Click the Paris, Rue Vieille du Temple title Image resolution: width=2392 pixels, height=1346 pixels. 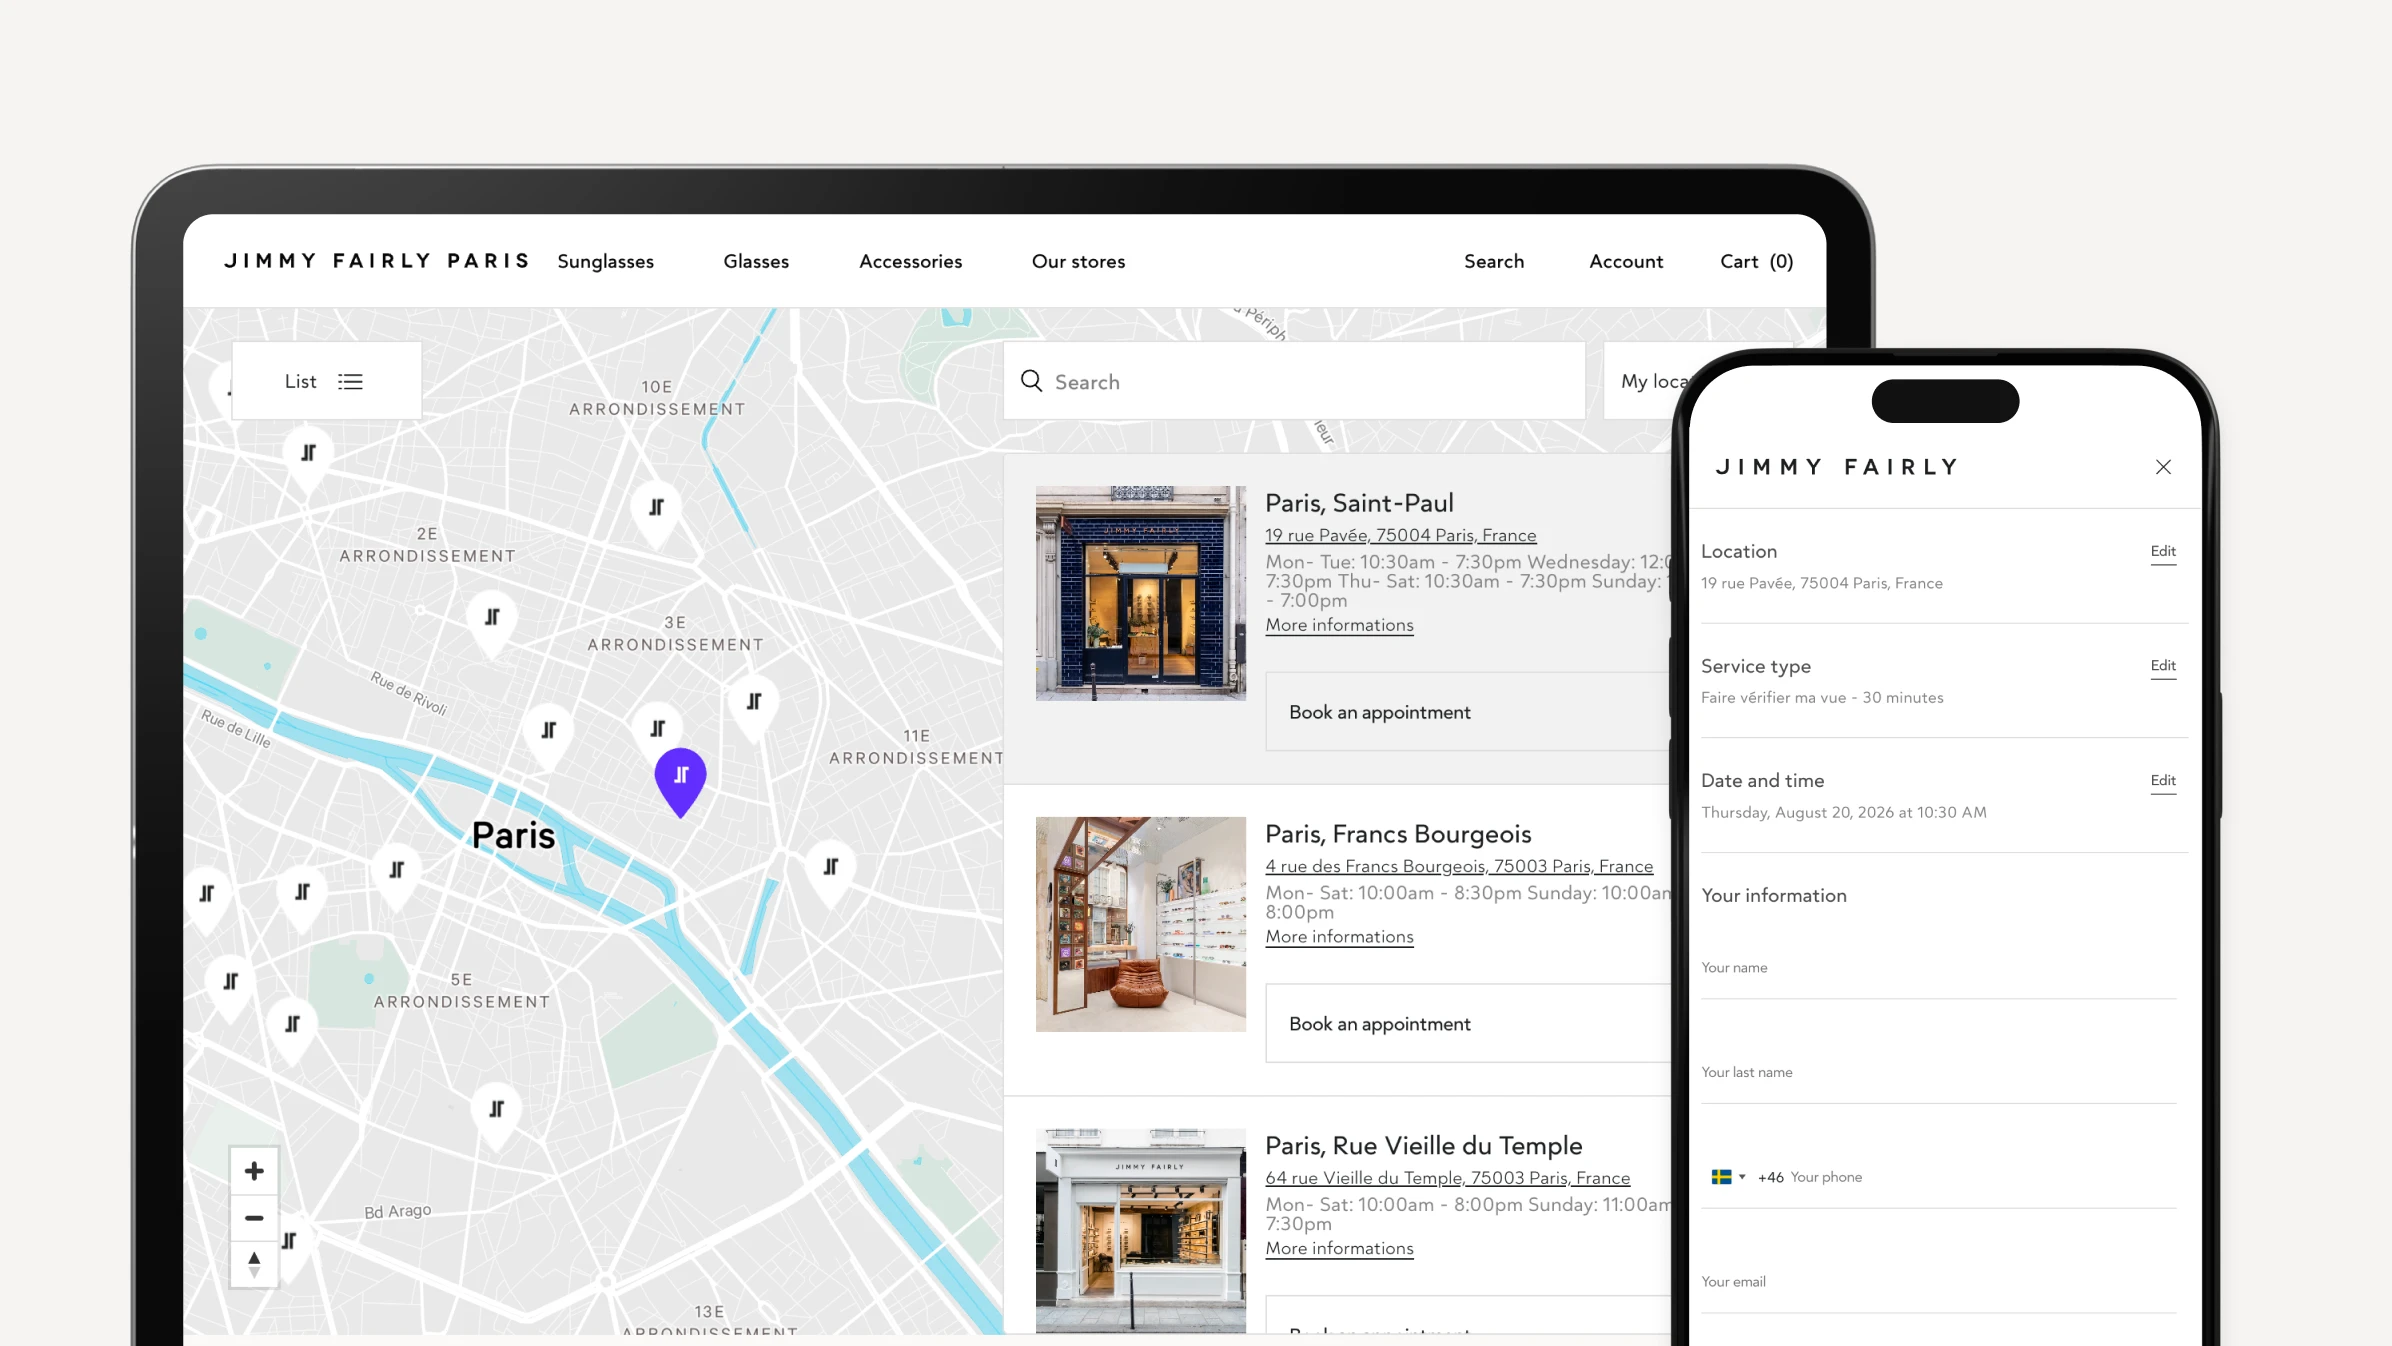[x=1424, y=1146]
